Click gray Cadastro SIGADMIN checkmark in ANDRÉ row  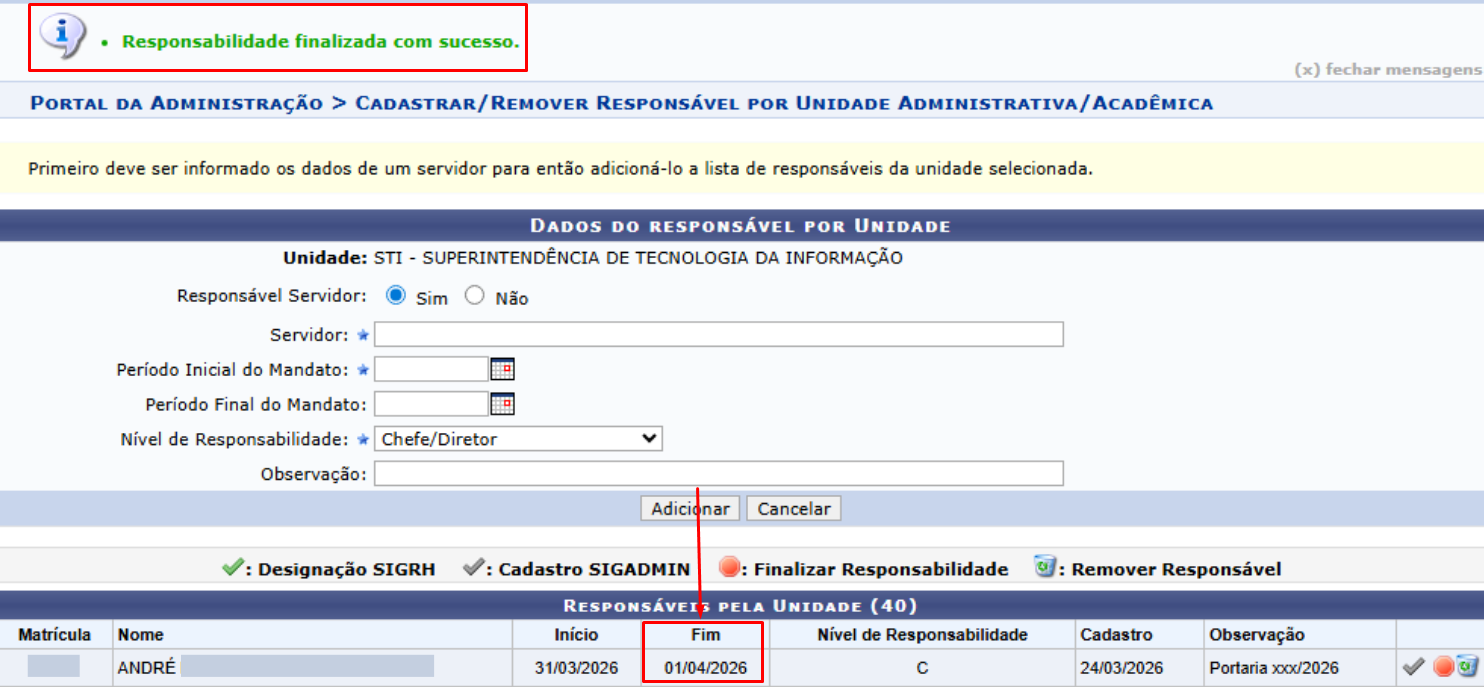click(x=1414, y=666)
